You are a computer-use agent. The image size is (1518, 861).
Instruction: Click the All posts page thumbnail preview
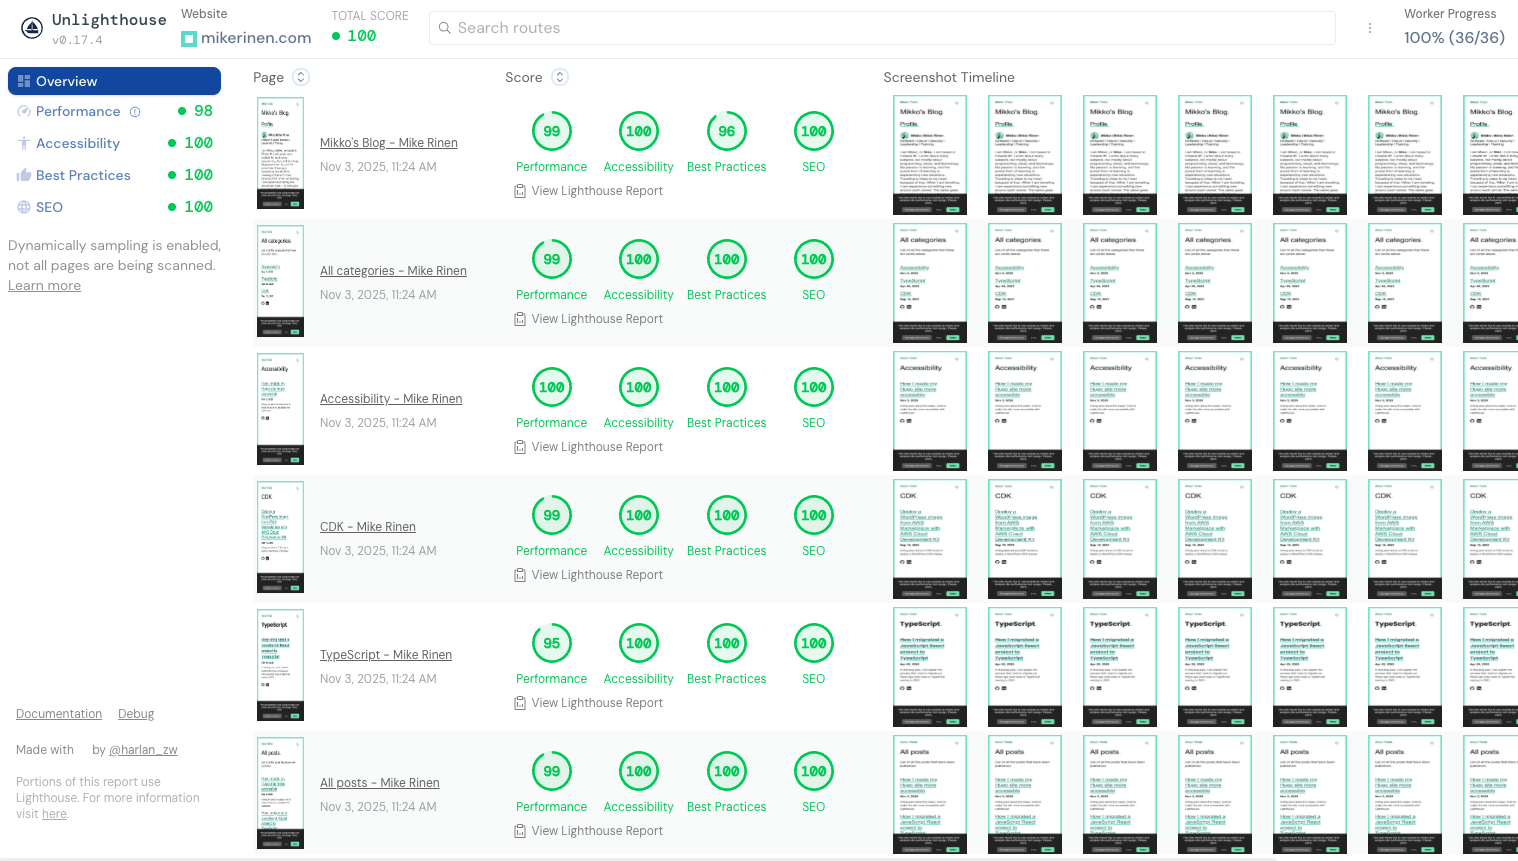[280, 794]
